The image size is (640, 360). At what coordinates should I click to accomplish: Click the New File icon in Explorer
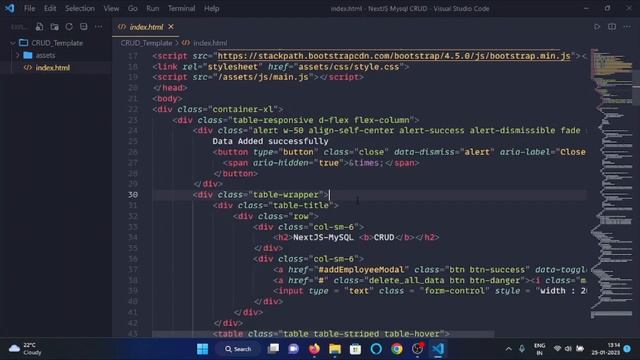pyautogui.click(x=39, y=27)
